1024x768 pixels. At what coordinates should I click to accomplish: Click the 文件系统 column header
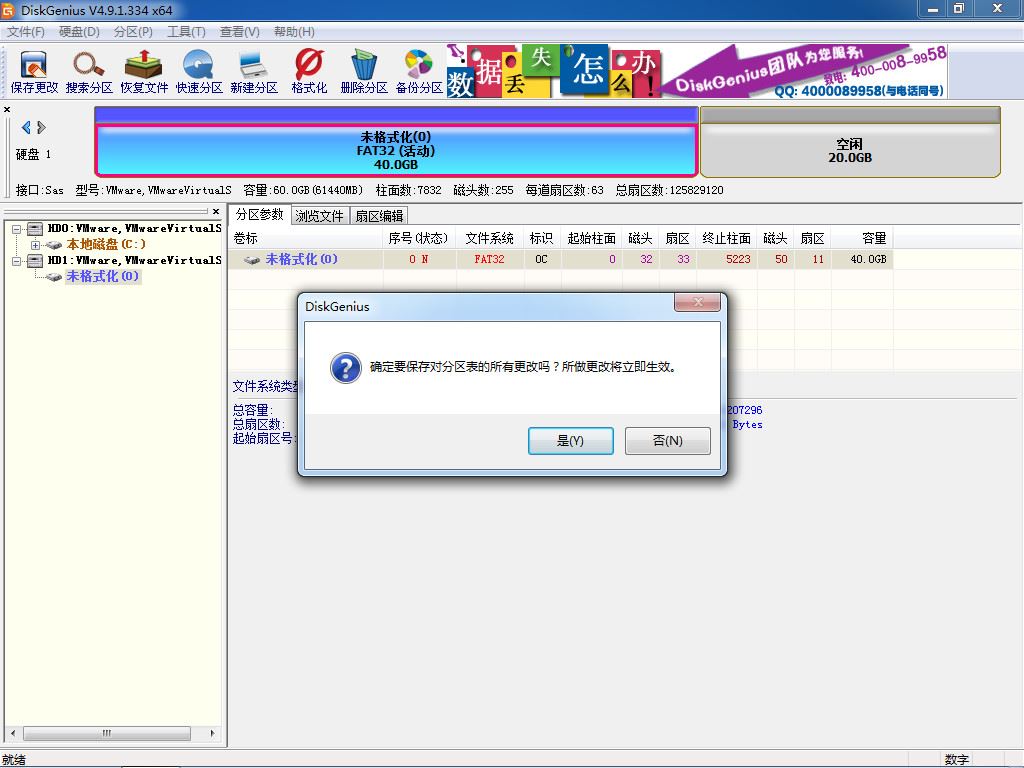coord(489,238)
